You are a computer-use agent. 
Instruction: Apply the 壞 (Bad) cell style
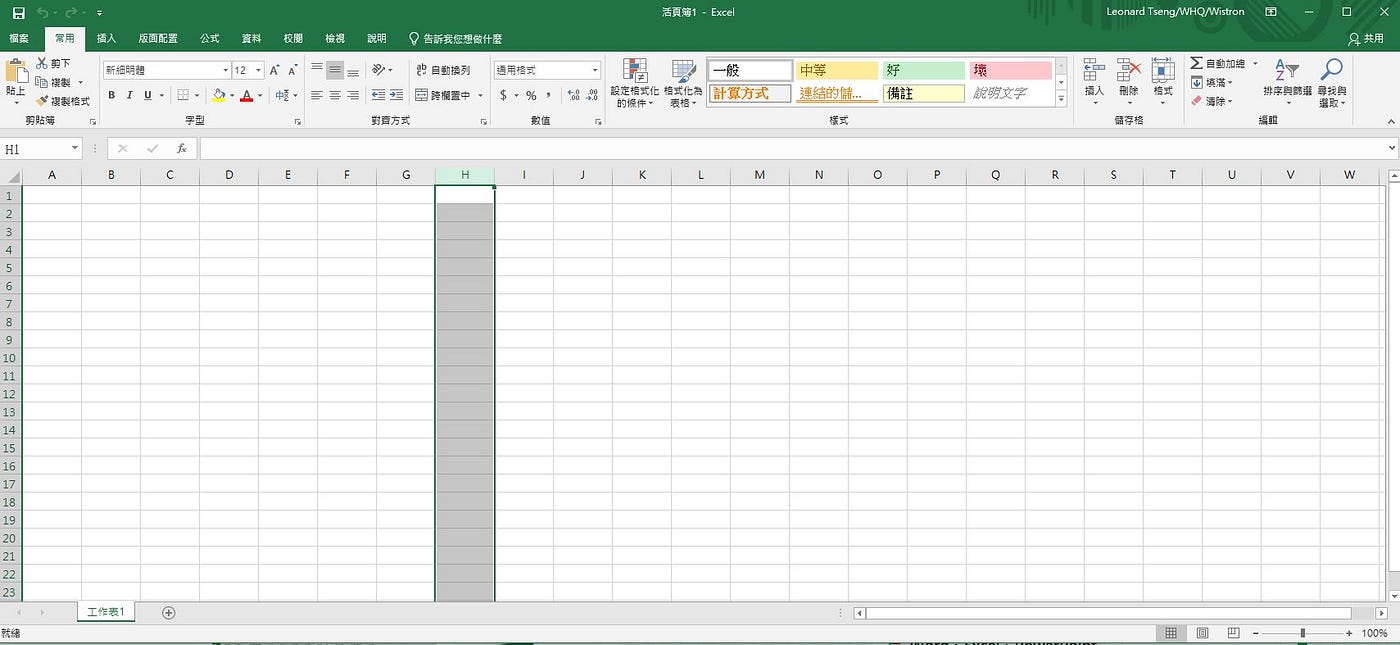(x=1011, y=70)
